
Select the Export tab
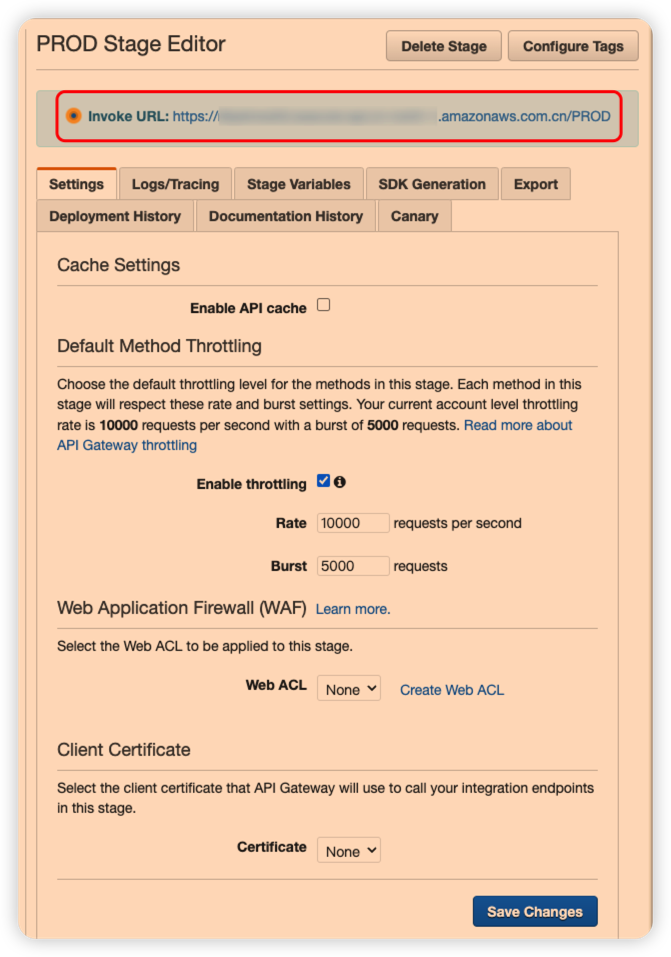tap(535, 184)
